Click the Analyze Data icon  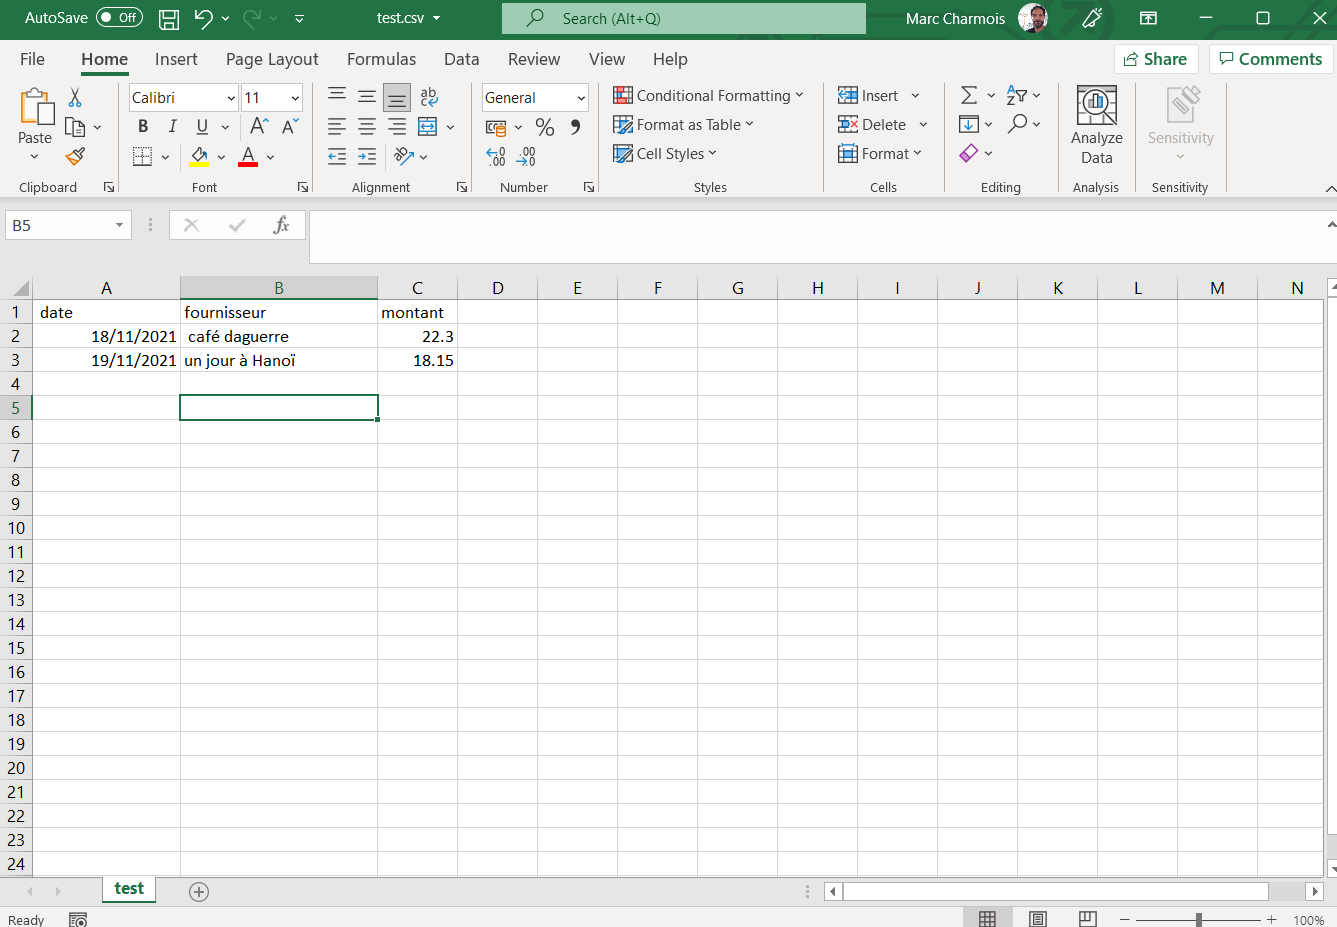1097,105
